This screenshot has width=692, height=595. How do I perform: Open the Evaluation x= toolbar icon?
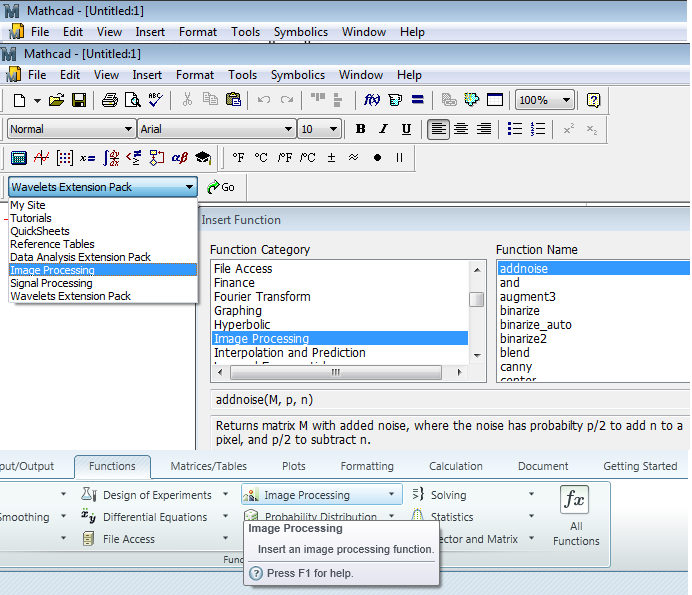87,158
